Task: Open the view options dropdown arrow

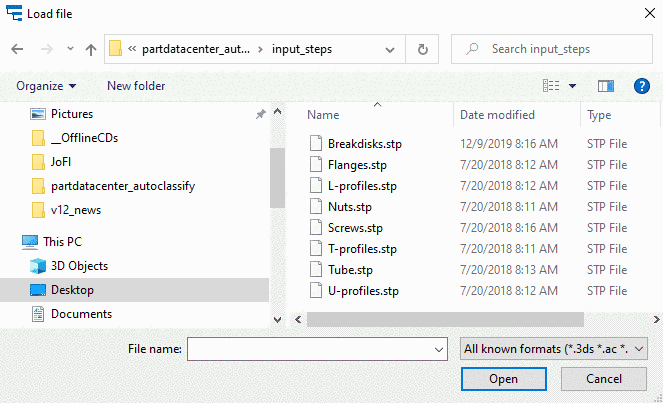Action: click(x=572, y=86)
